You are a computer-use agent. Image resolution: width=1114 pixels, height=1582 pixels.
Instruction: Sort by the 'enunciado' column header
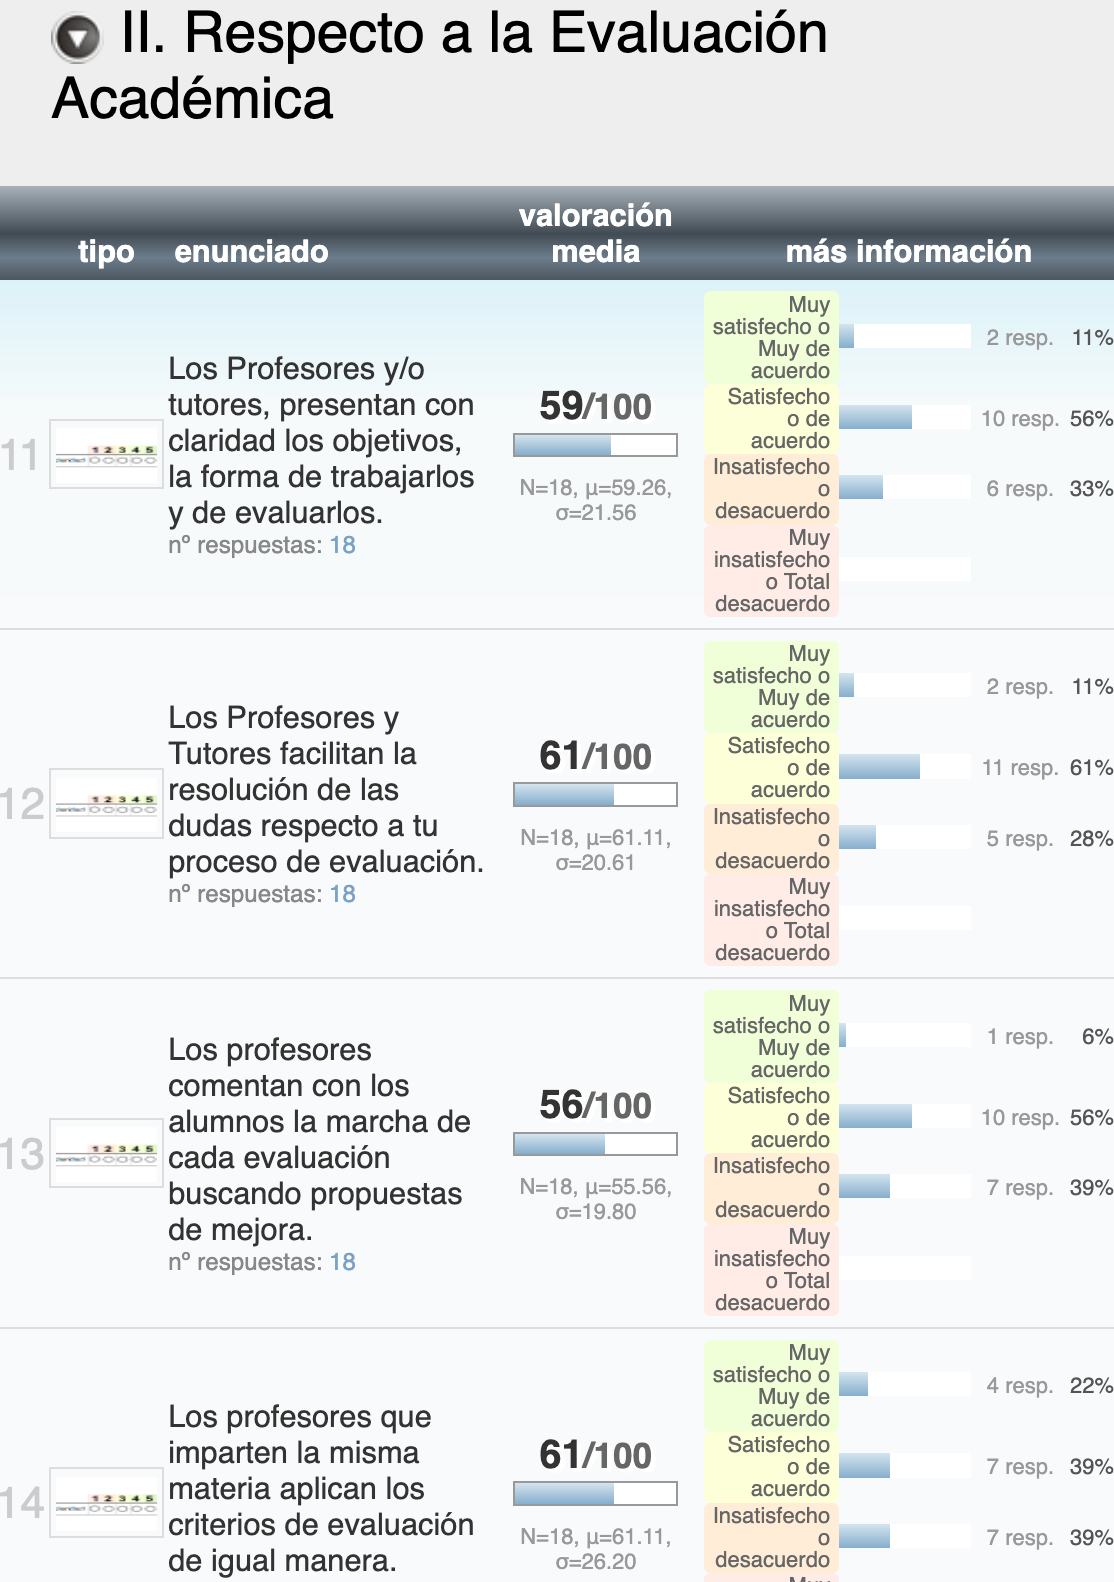[251, 251]
